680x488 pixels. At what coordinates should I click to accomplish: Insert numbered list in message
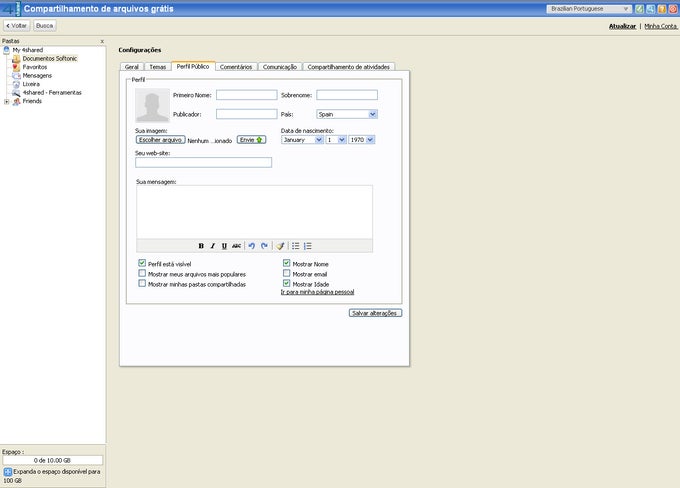tap(307, 246)
